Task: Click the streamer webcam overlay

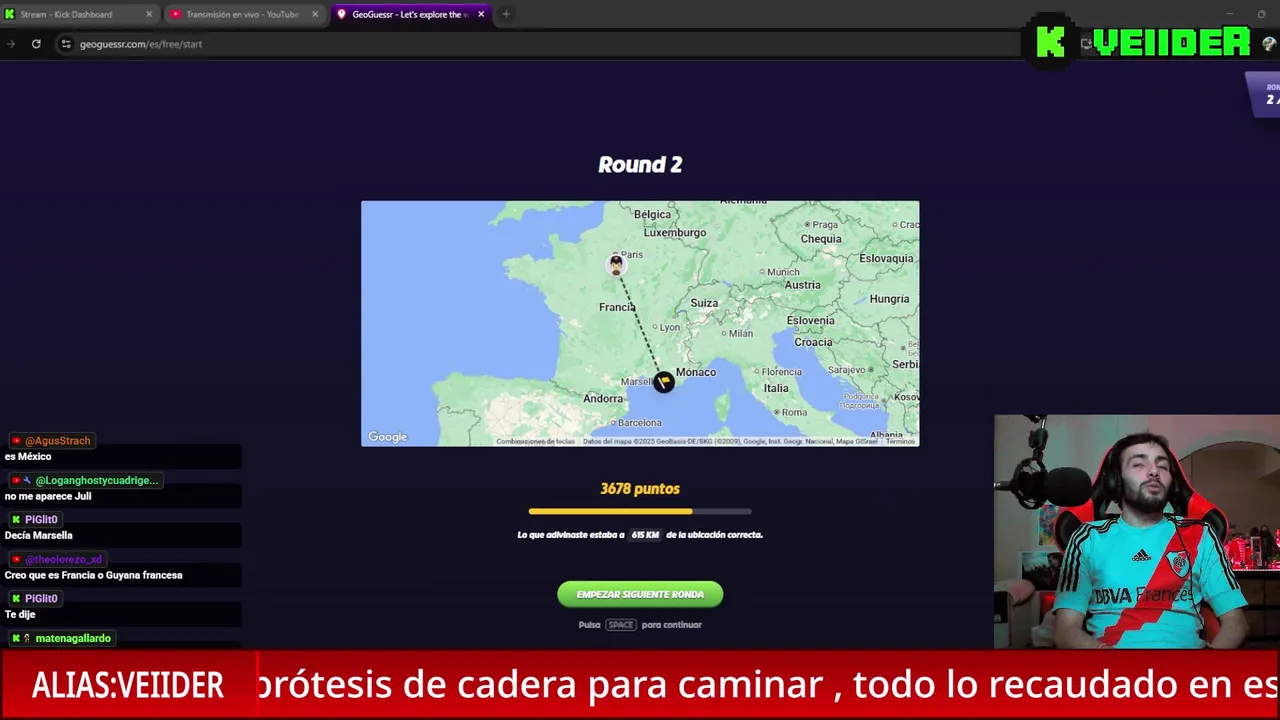Action: 1137,532
